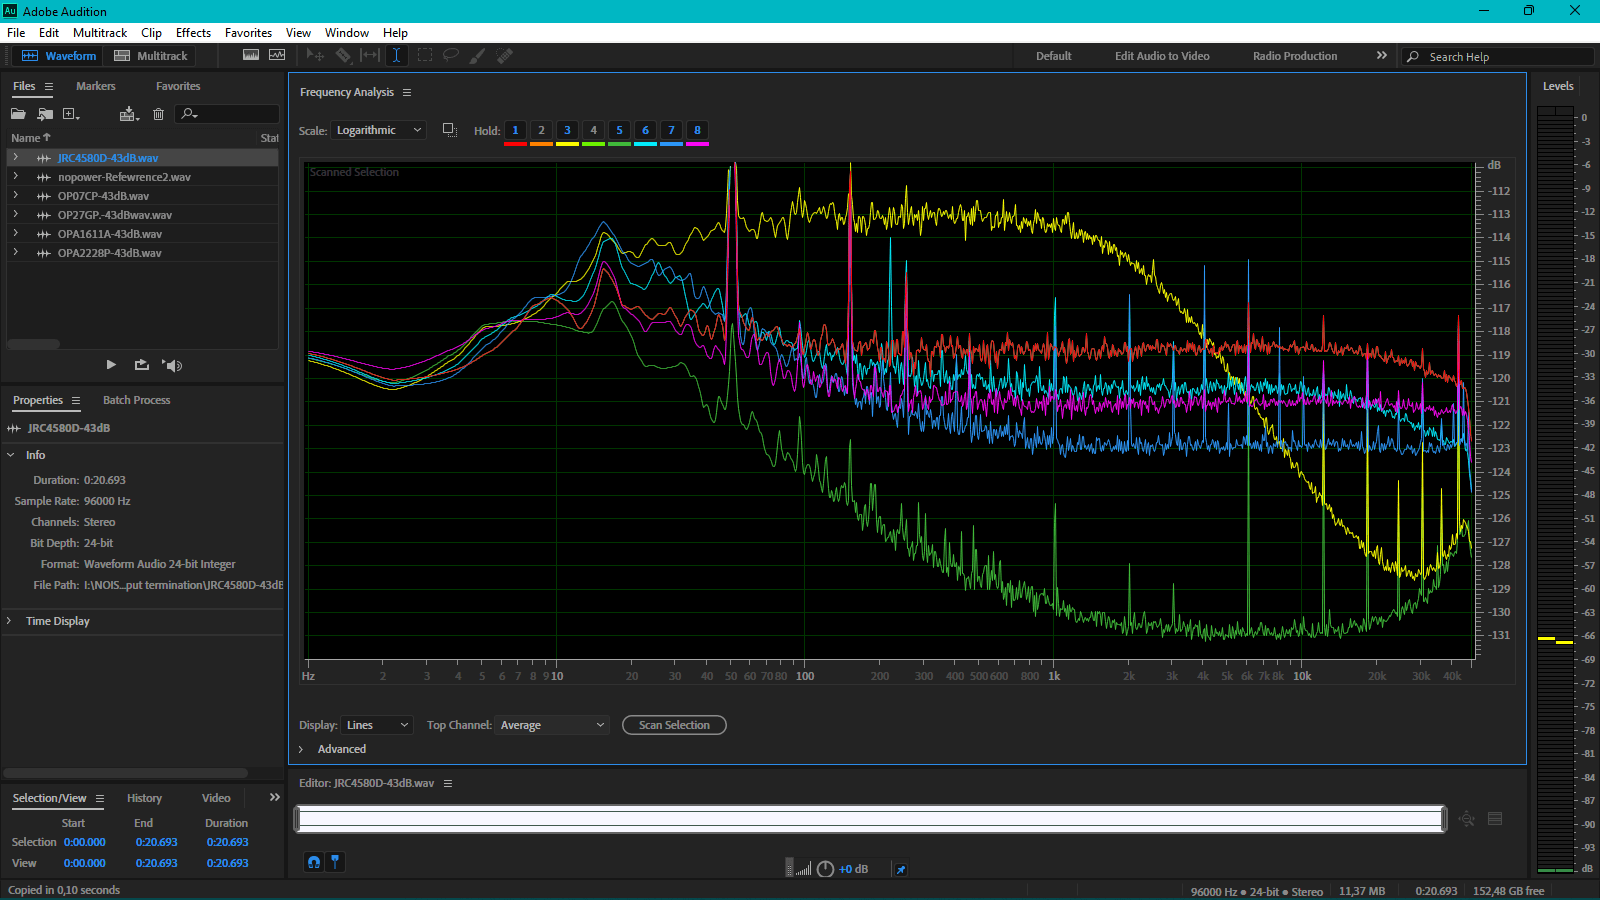This screenshot has width=1600, height=905.
Task: Open the File menu
Action: pyautogui.click(x=16, y=33)
